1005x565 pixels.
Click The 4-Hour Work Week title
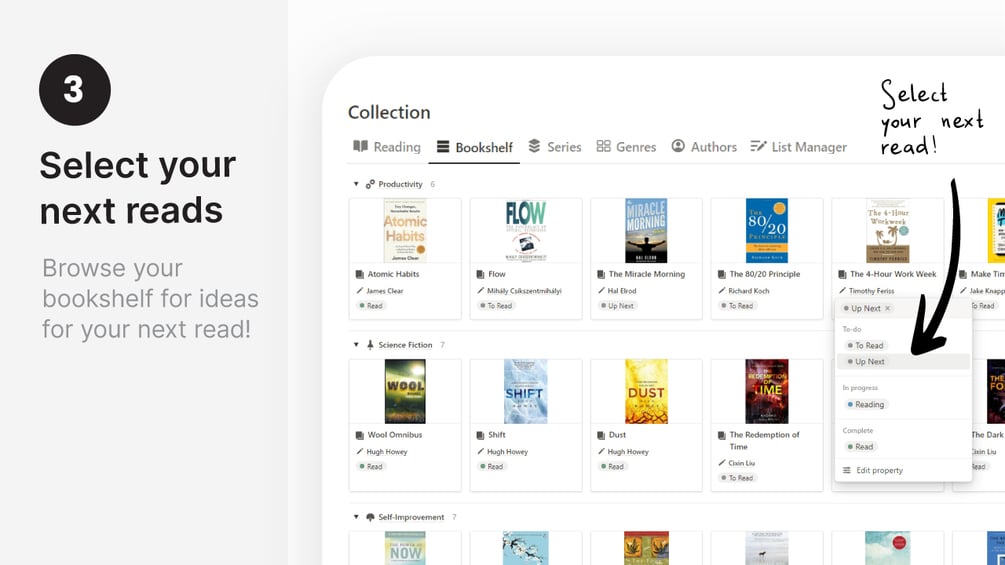893,274
